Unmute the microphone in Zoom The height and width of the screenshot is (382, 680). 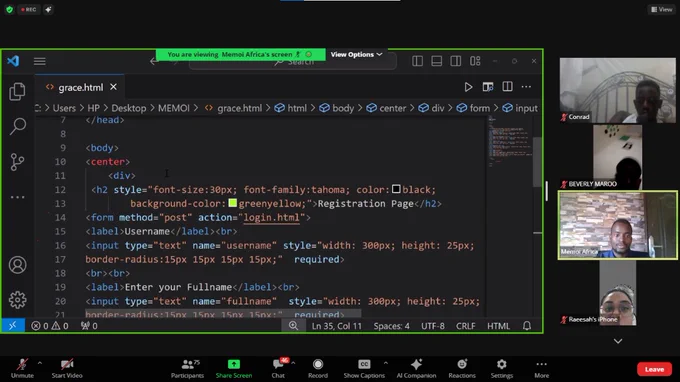pyautogui.click(x=22, y=369)
